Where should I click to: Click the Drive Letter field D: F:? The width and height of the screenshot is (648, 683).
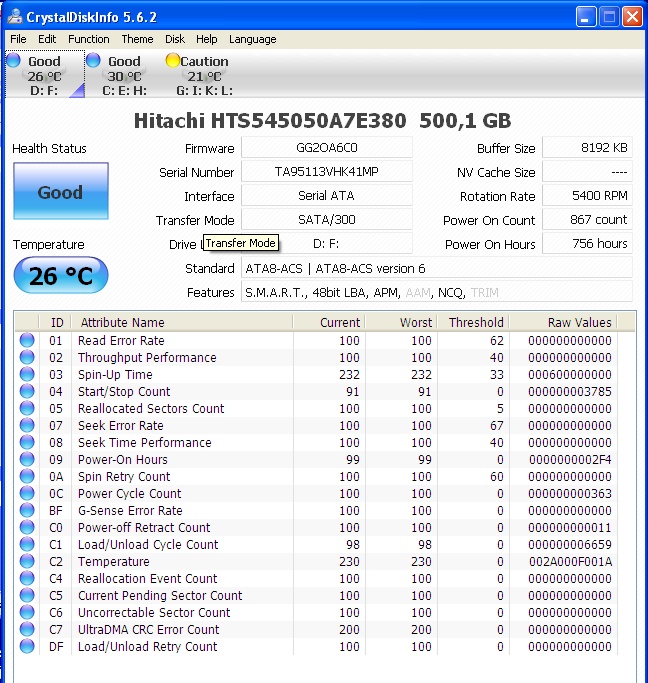pyautogui.click(x=327, y=244)
